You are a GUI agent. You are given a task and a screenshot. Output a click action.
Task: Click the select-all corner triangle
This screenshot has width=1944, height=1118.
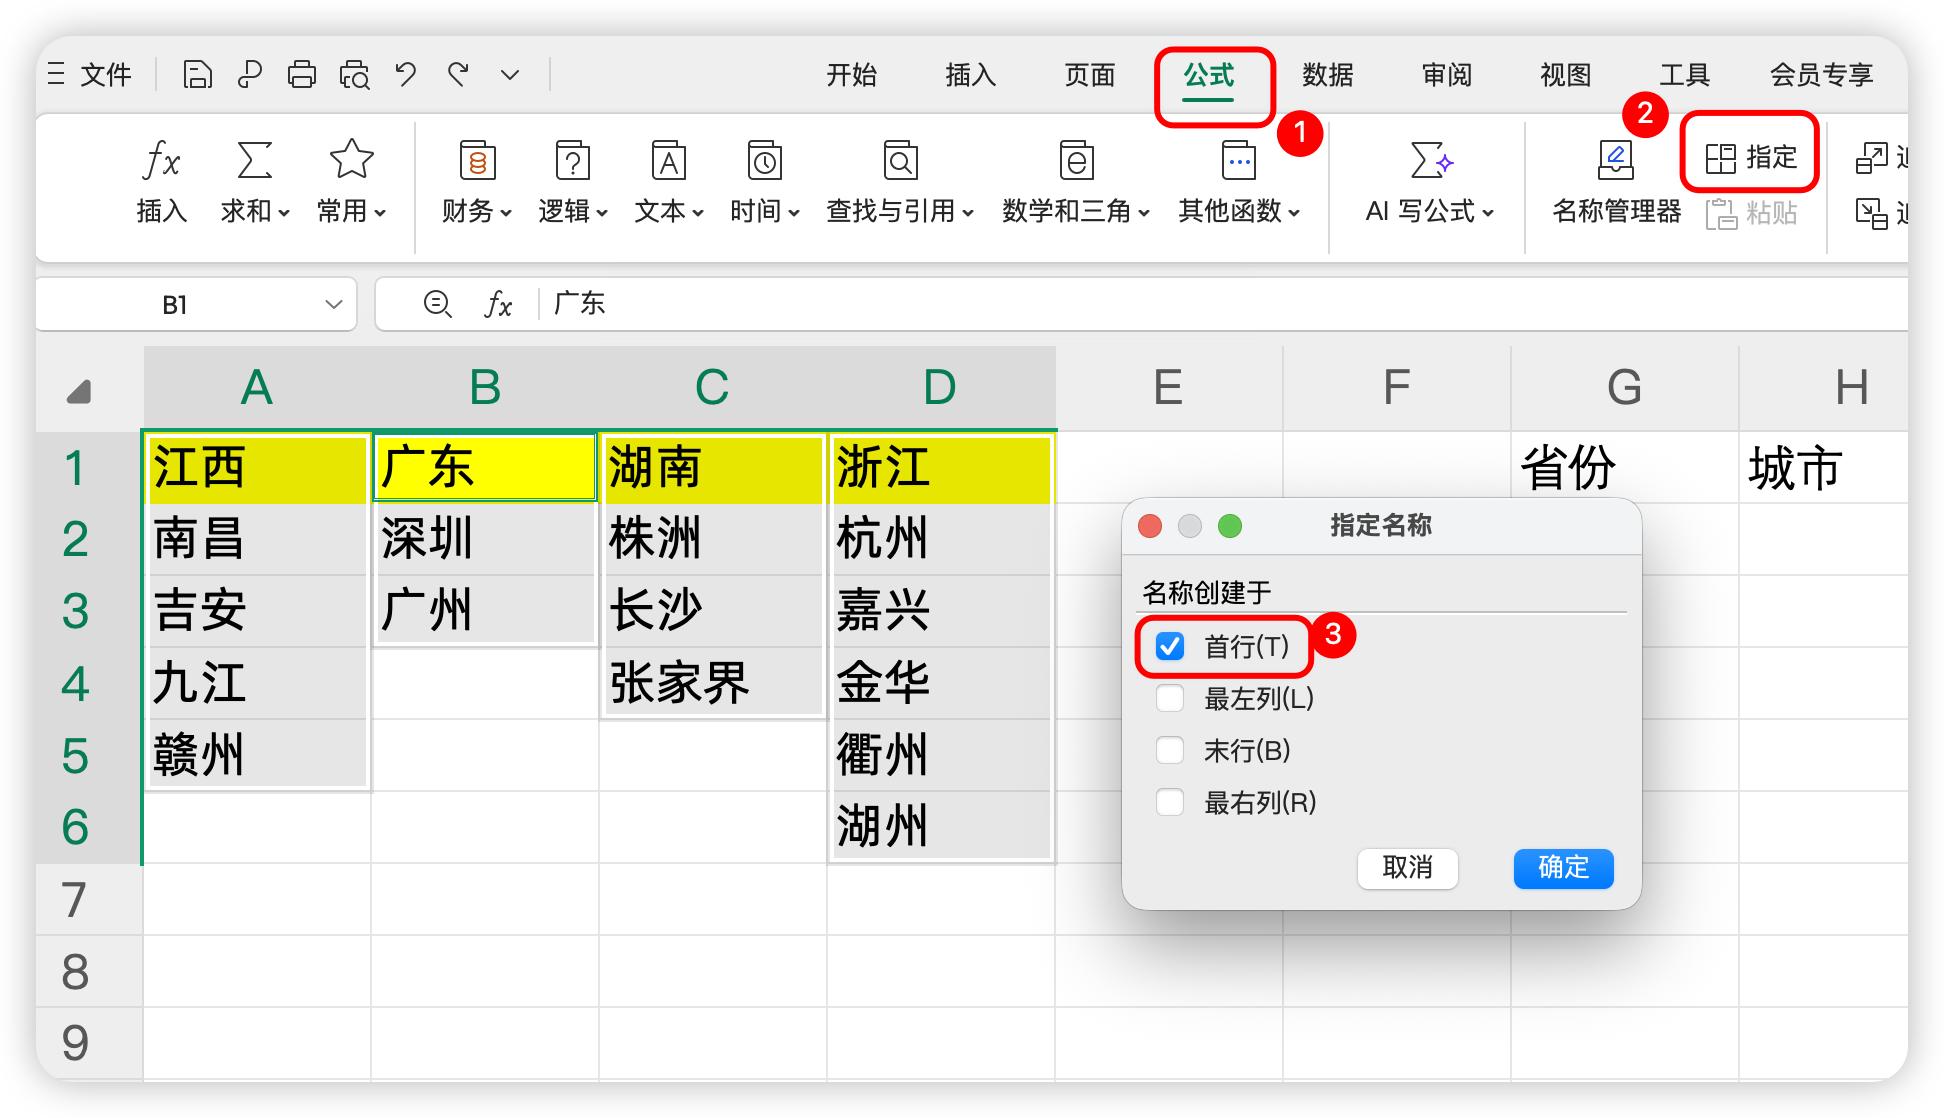click(79, 391)
